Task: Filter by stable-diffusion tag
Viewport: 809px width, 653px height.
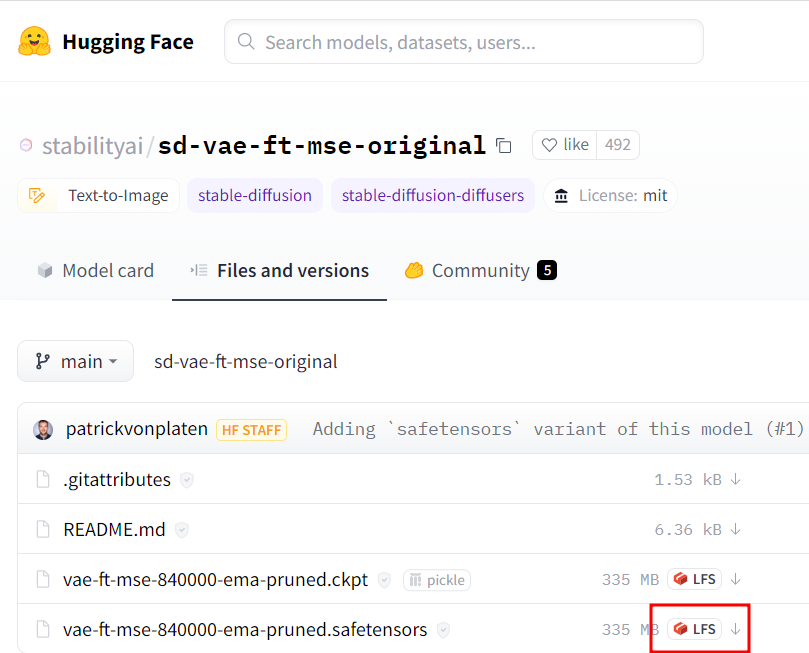Action: click(255, 195)
